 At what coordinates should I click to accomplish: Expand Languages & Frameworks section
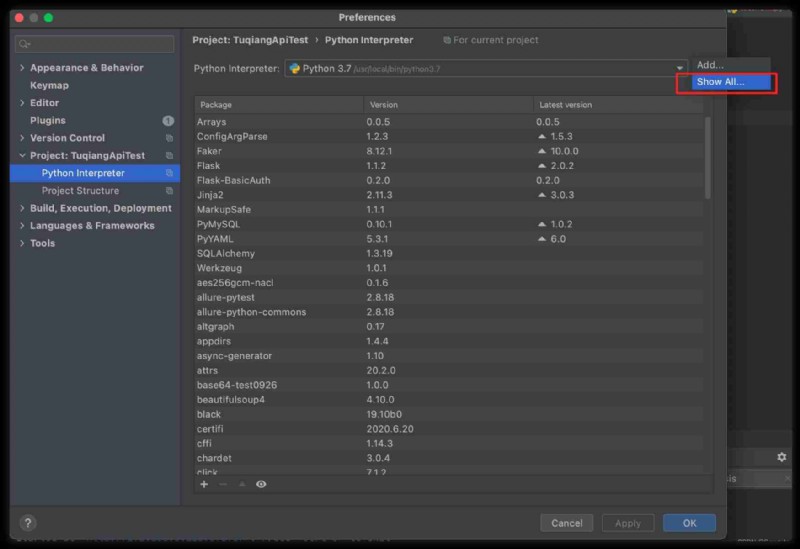tap(22, 226)
